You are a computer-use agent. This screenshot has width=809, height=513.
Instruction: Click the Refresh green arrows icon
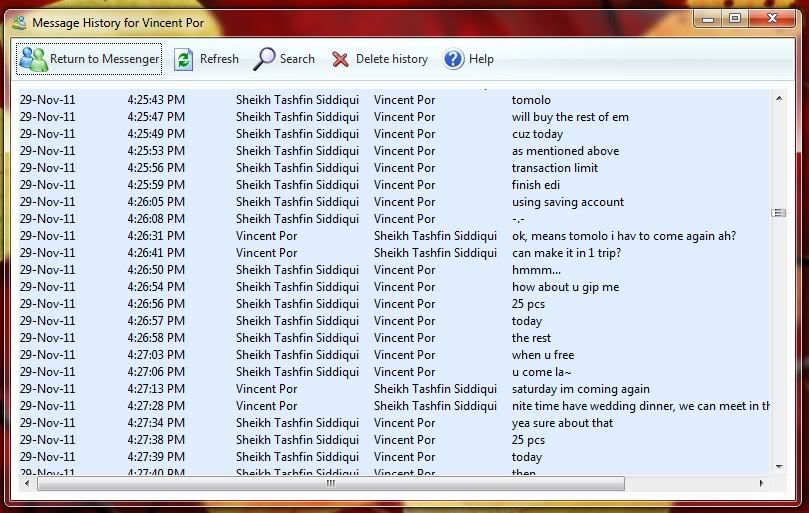[x=183, y=59]
